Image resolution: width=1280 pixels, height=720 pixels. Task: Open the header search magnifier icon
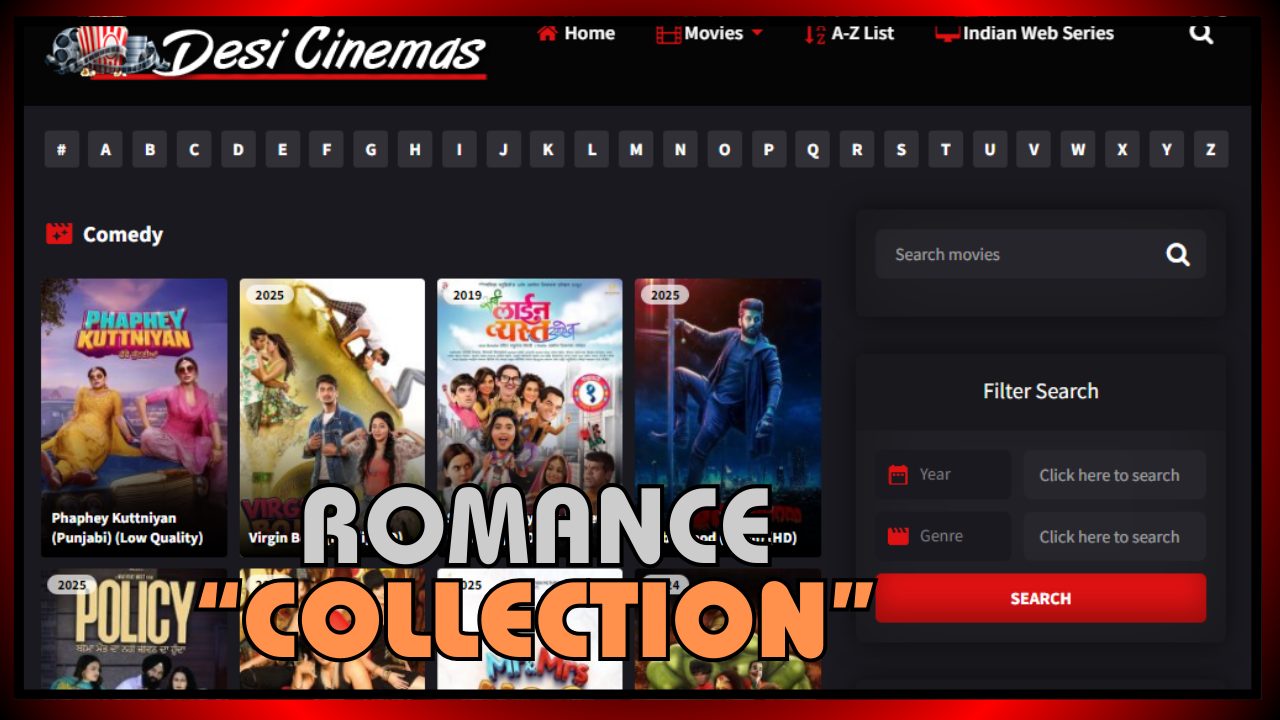tap(1200, 34)
